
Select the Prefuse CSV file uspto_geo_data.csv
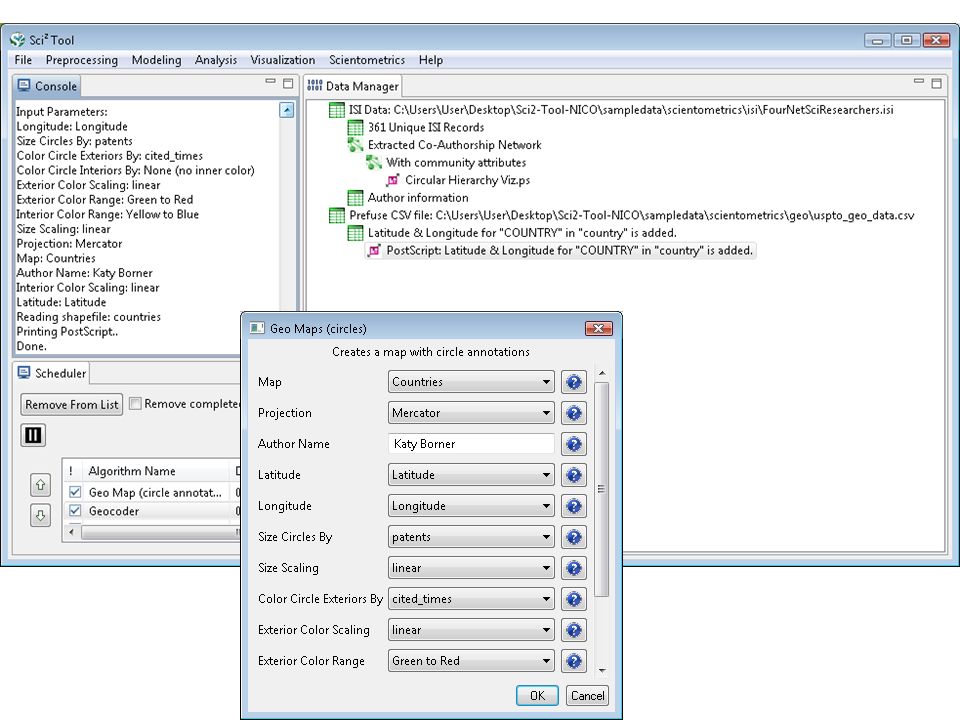click(x=621, y=216)
